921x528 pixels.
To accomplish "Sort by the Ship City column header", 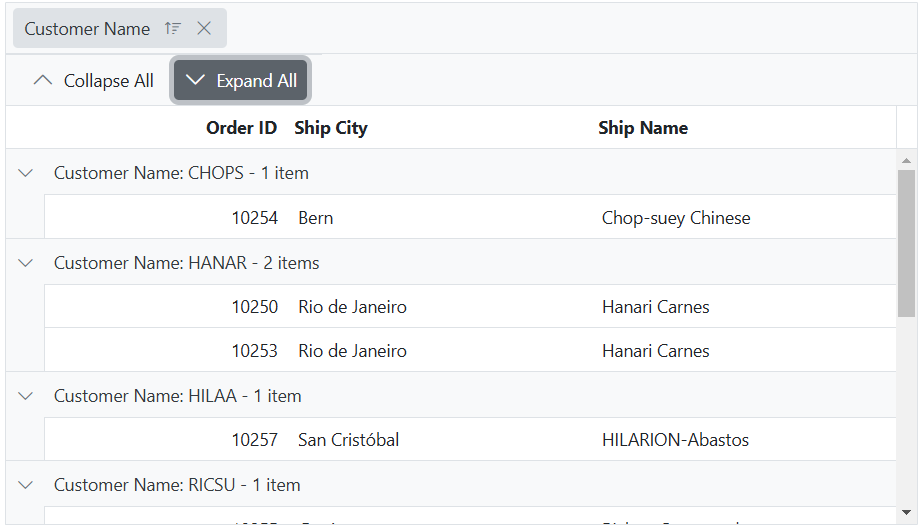I will [x=331, y=128].
